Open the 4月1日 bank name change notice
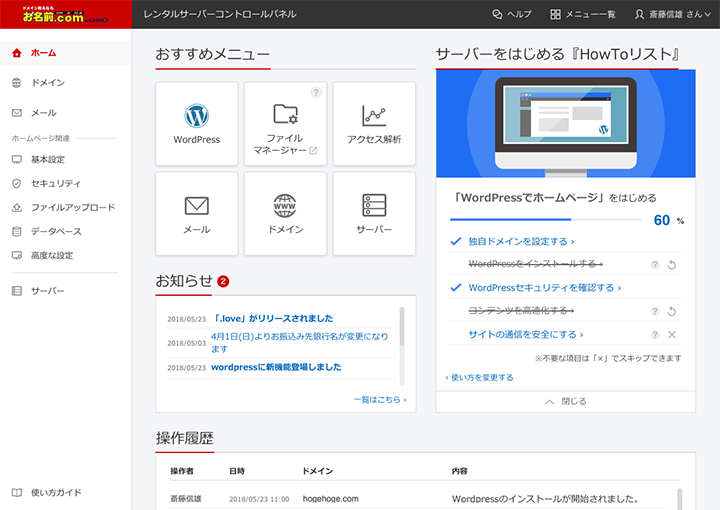Viewport: 720px width, 510px height. pos(299,342)
